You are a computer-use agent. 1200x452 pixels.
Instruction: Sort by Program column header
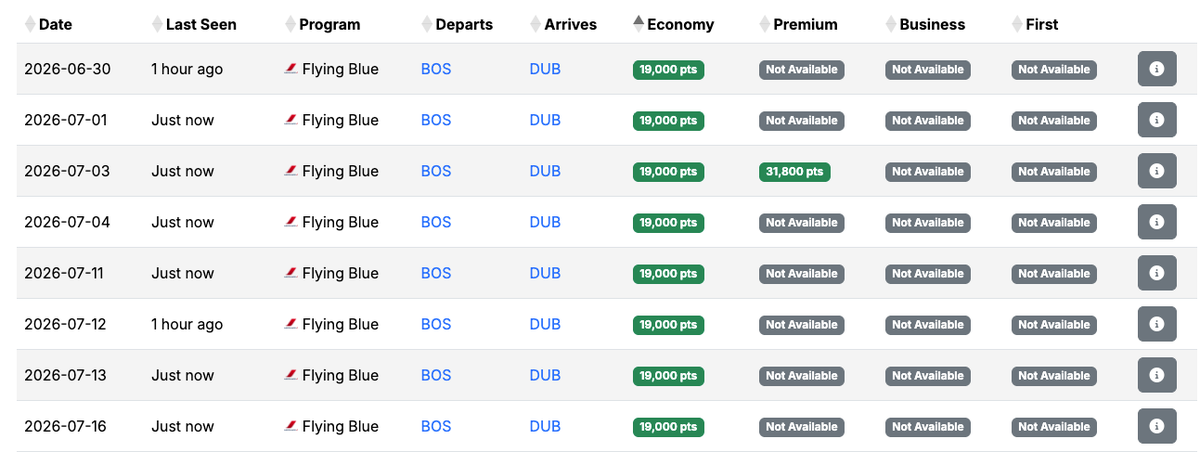(322, 24)
